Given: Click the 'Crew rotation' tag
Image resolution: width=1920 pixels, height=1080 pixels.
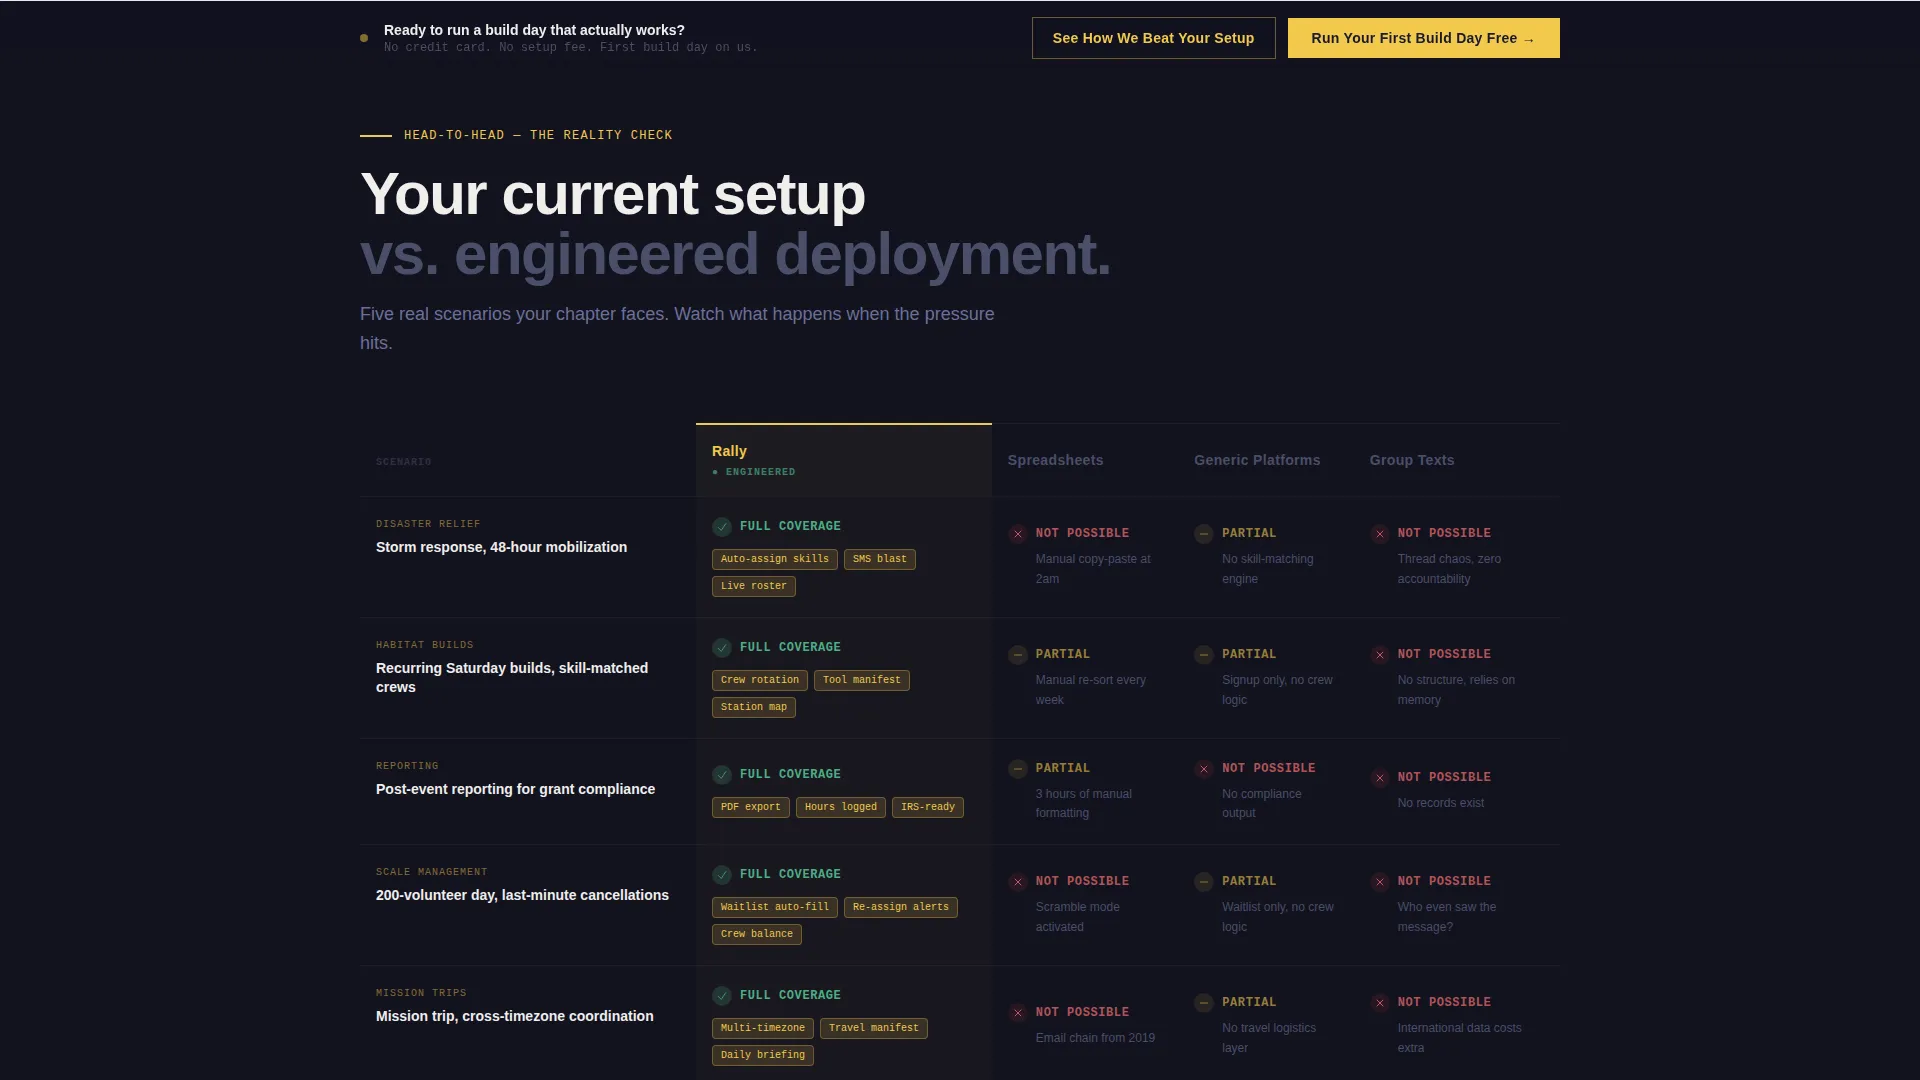Looking at the screenshot, I should pos(760,680).
